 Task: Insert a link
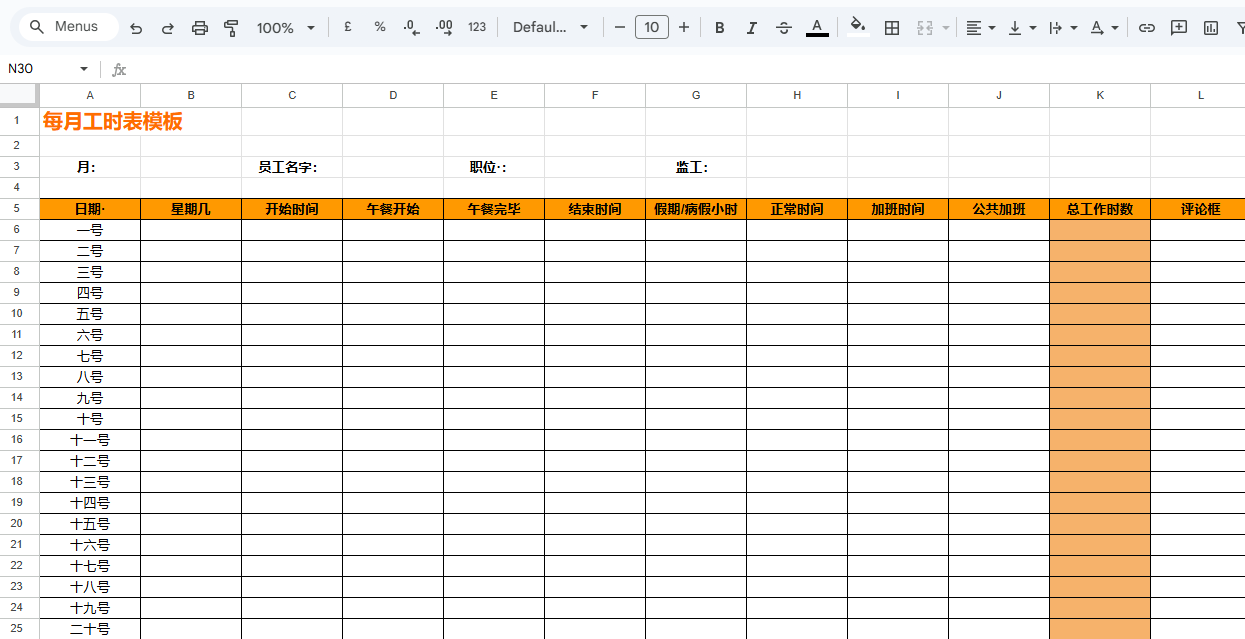coord(1147,28)
